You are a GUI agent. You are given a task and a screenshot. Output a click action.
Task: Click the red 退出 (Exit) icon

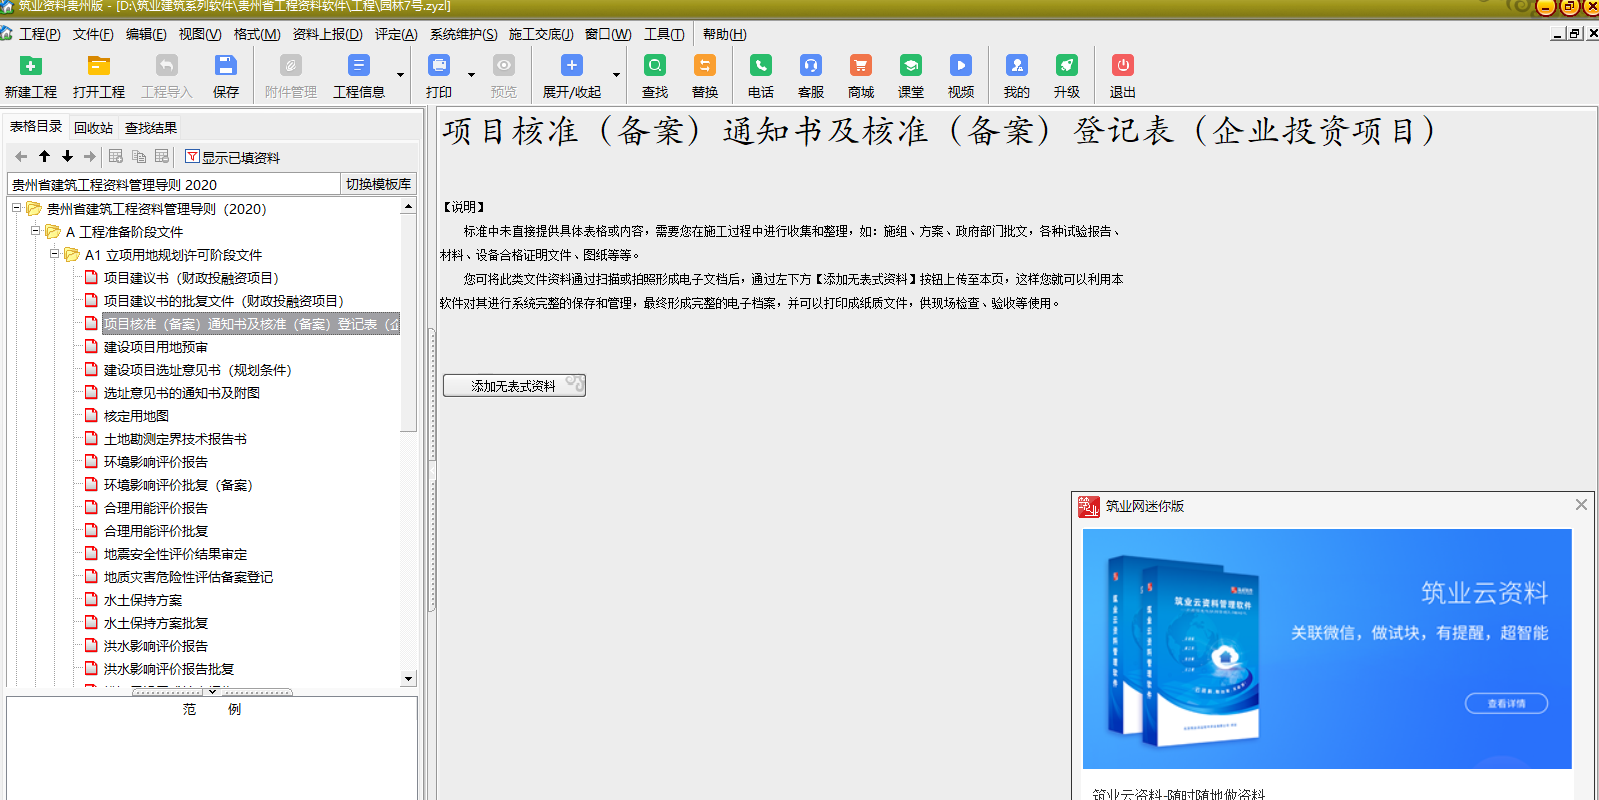[1122, 66]
